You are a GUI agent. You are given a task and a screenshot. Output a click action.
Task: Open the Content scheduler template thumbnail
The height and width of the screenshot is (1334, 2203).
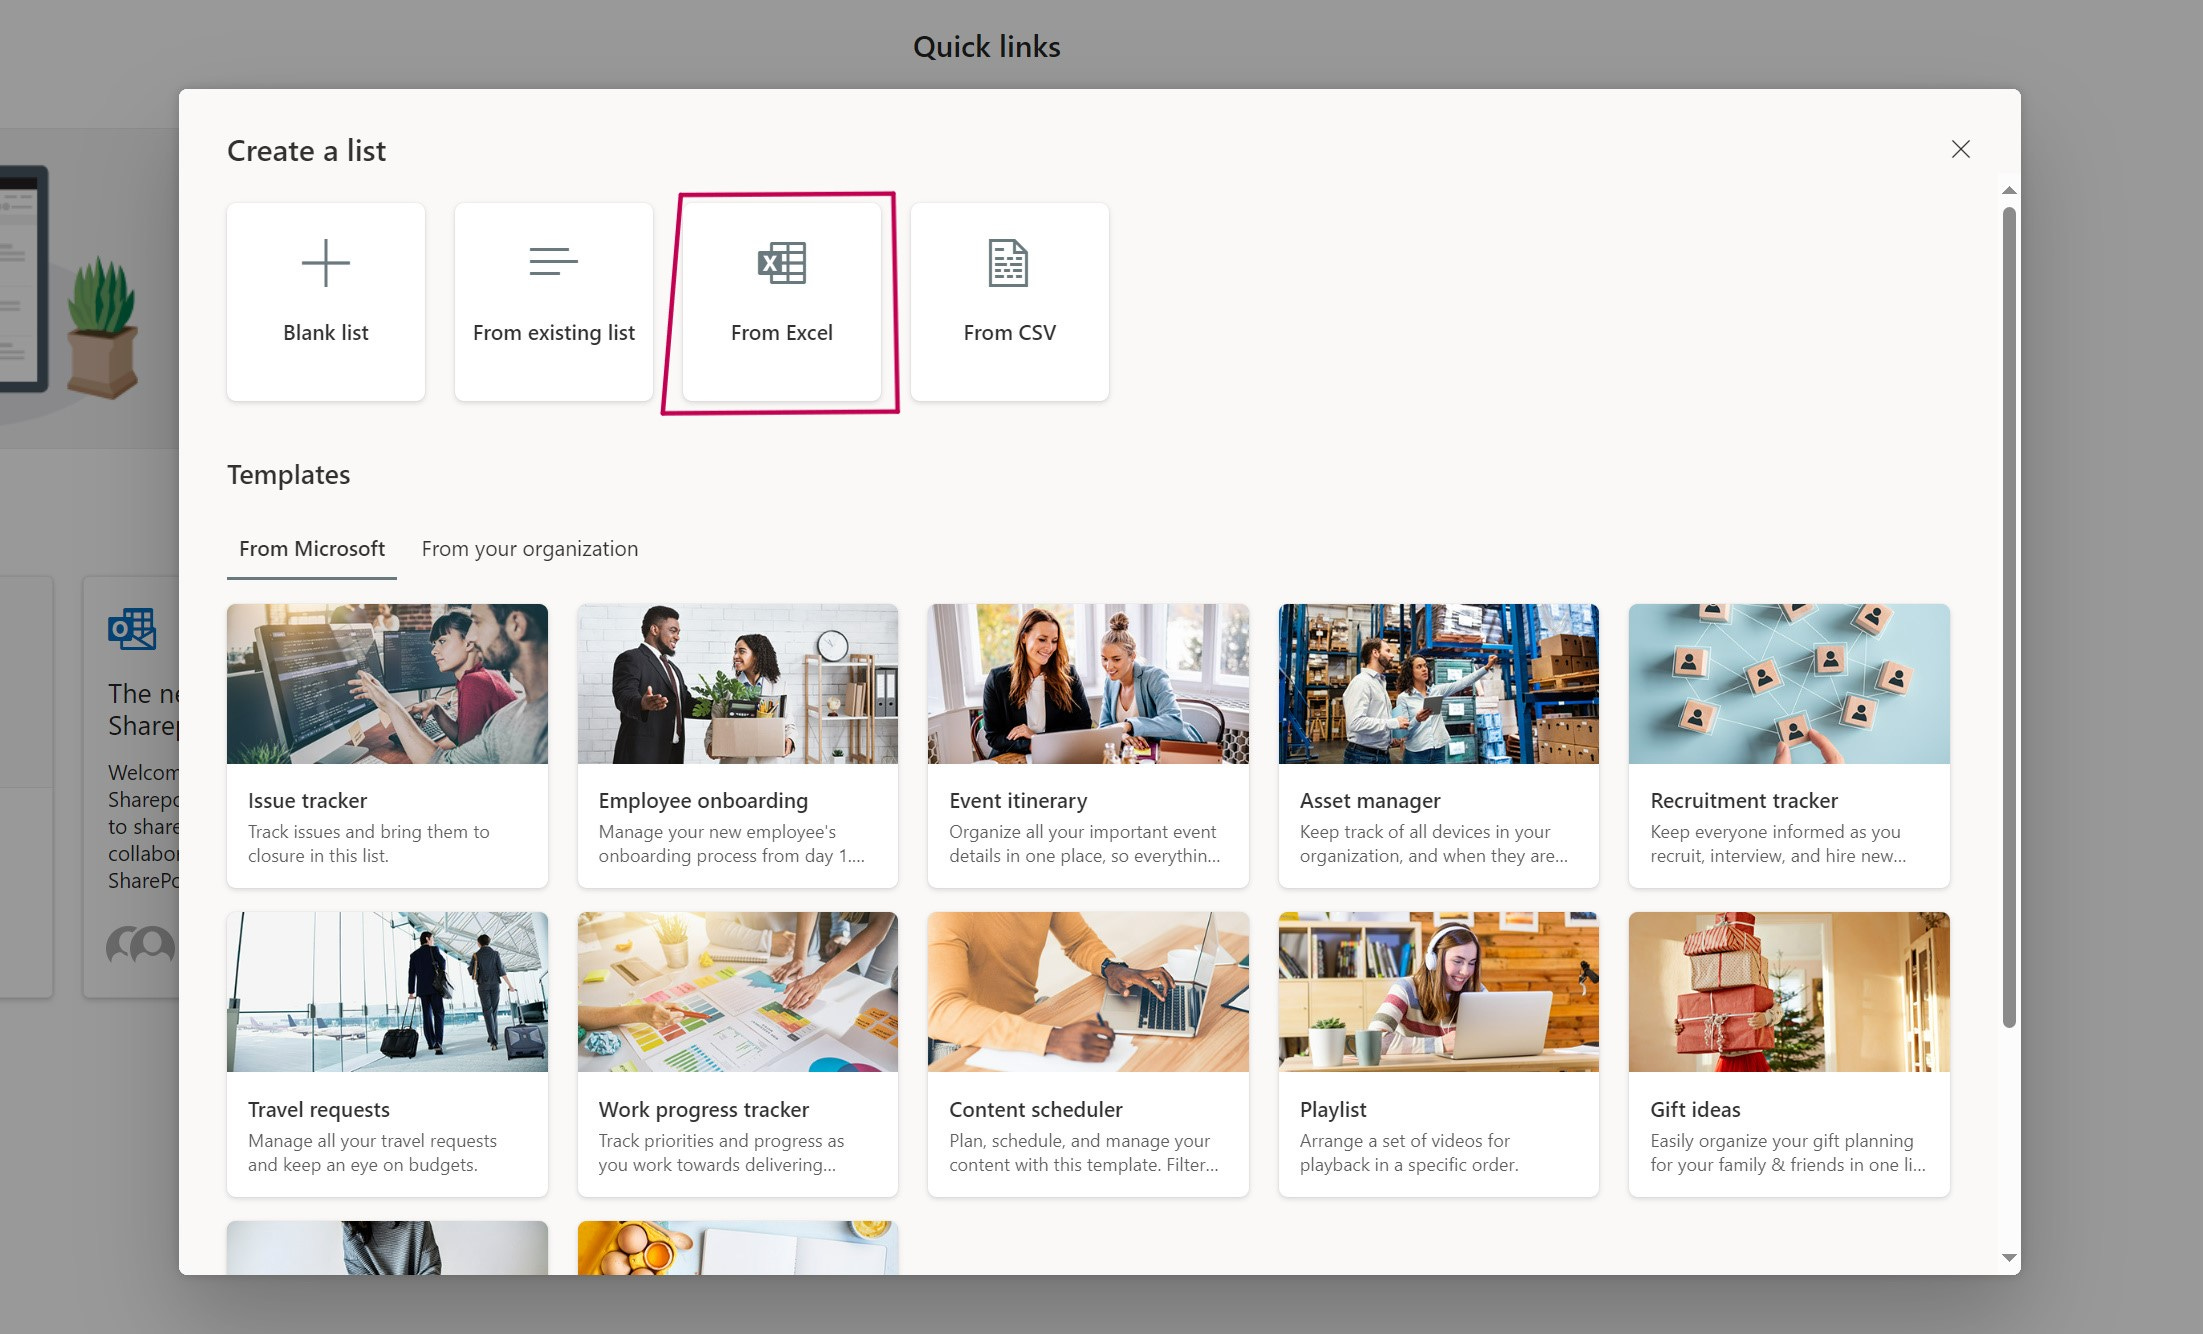(1088, 992)
